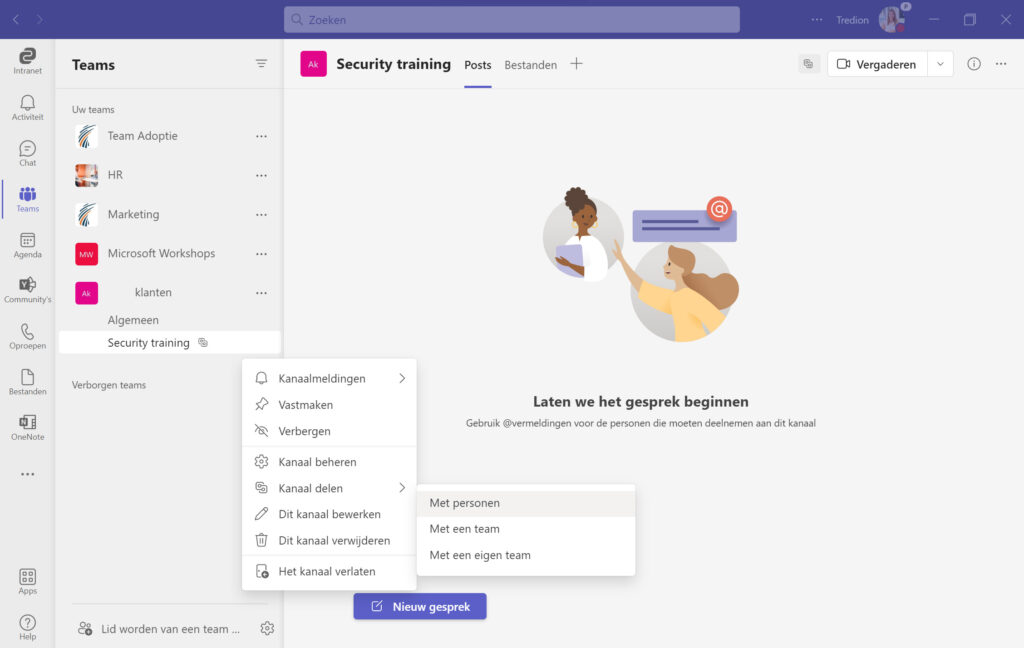1024x648 pixels.
Task: Open the Chat icon in sidebar
Action: tap(27, 153)
